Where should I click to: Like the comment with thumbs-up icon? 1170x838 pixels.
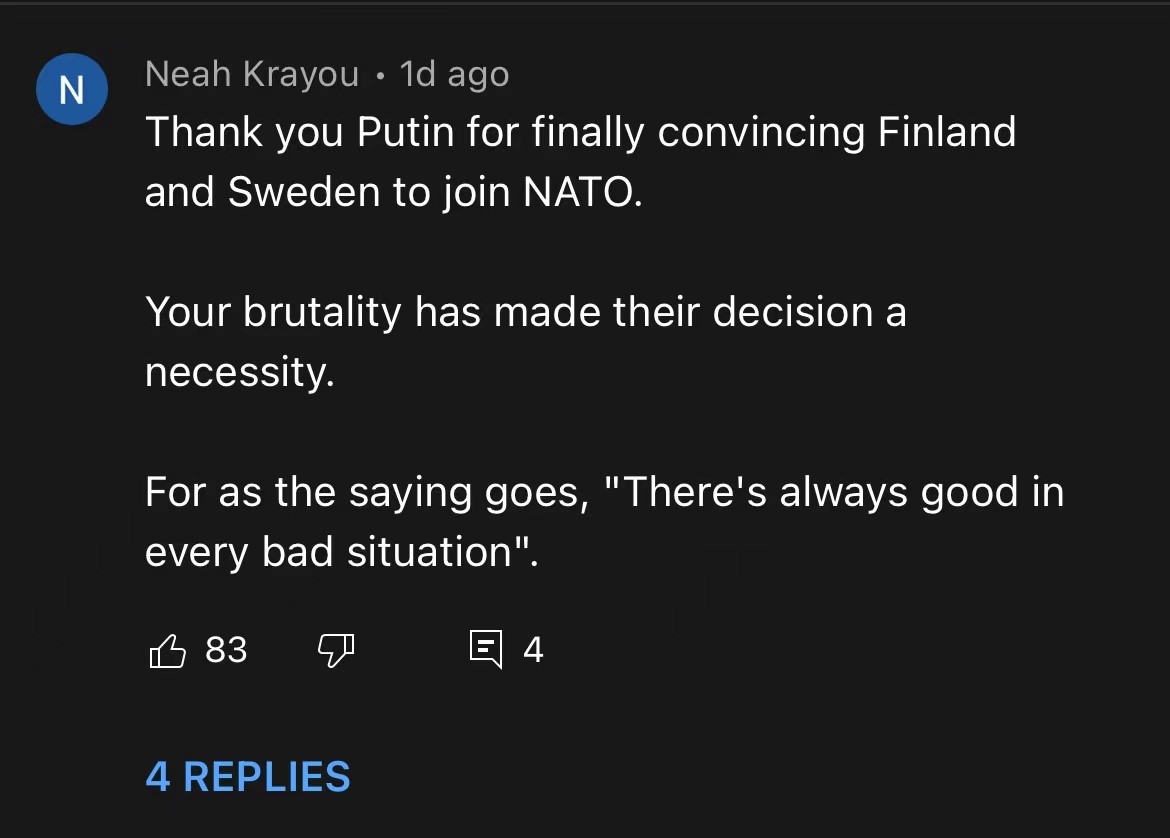(168, 651)
